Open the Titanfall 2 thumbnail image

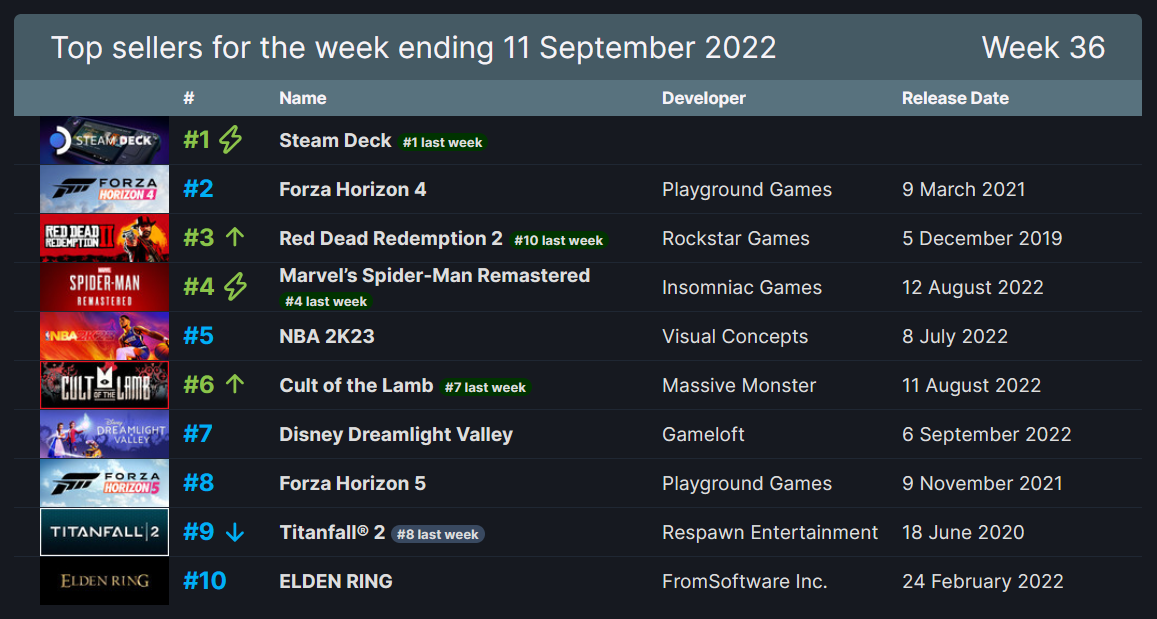click(x=104, y=532)
